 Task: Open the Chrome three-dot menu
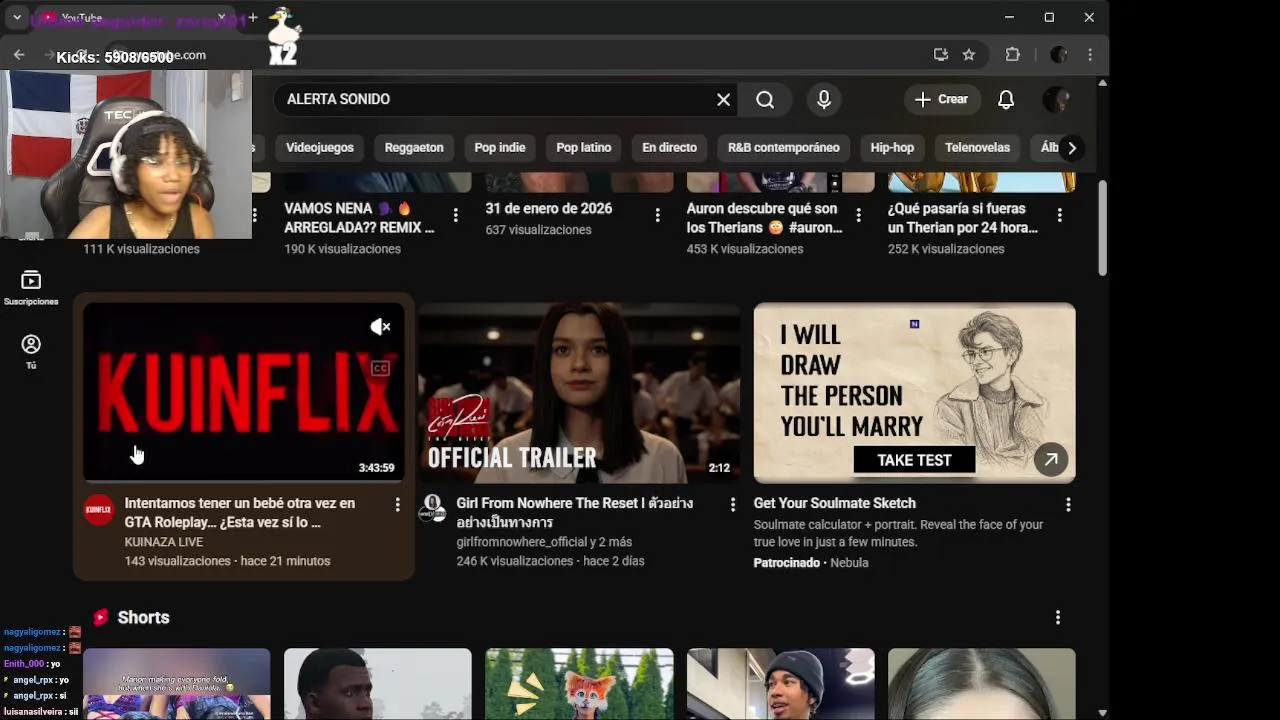coord(1090,55)
